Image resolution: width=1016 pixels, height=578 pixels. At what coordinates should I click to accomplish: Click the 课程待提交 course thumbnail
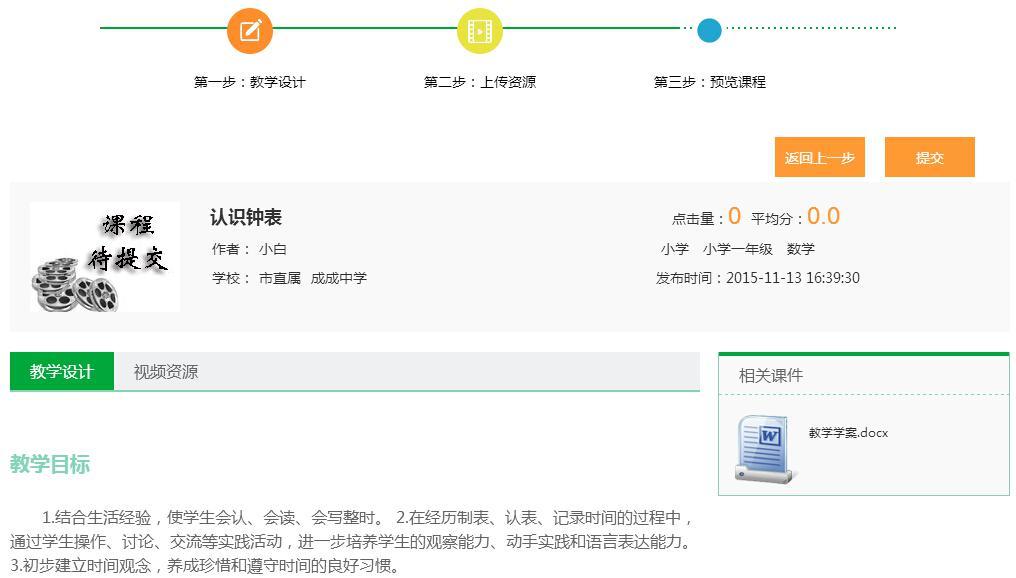105,257
